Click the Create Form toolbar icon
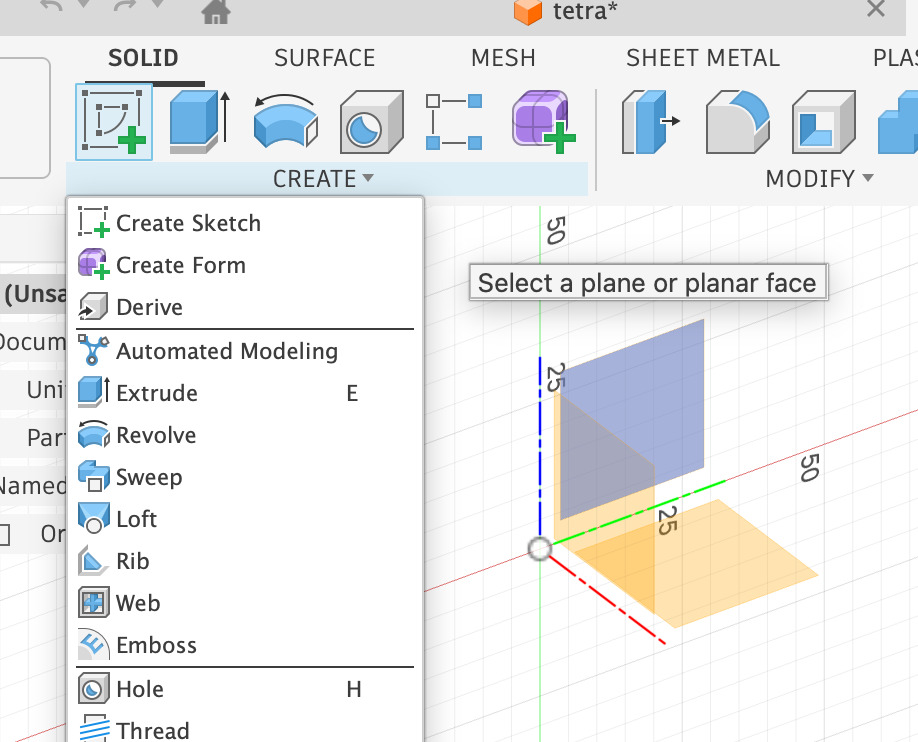The width and height of the screenshot is (918, 742). (x=543, y=122)
